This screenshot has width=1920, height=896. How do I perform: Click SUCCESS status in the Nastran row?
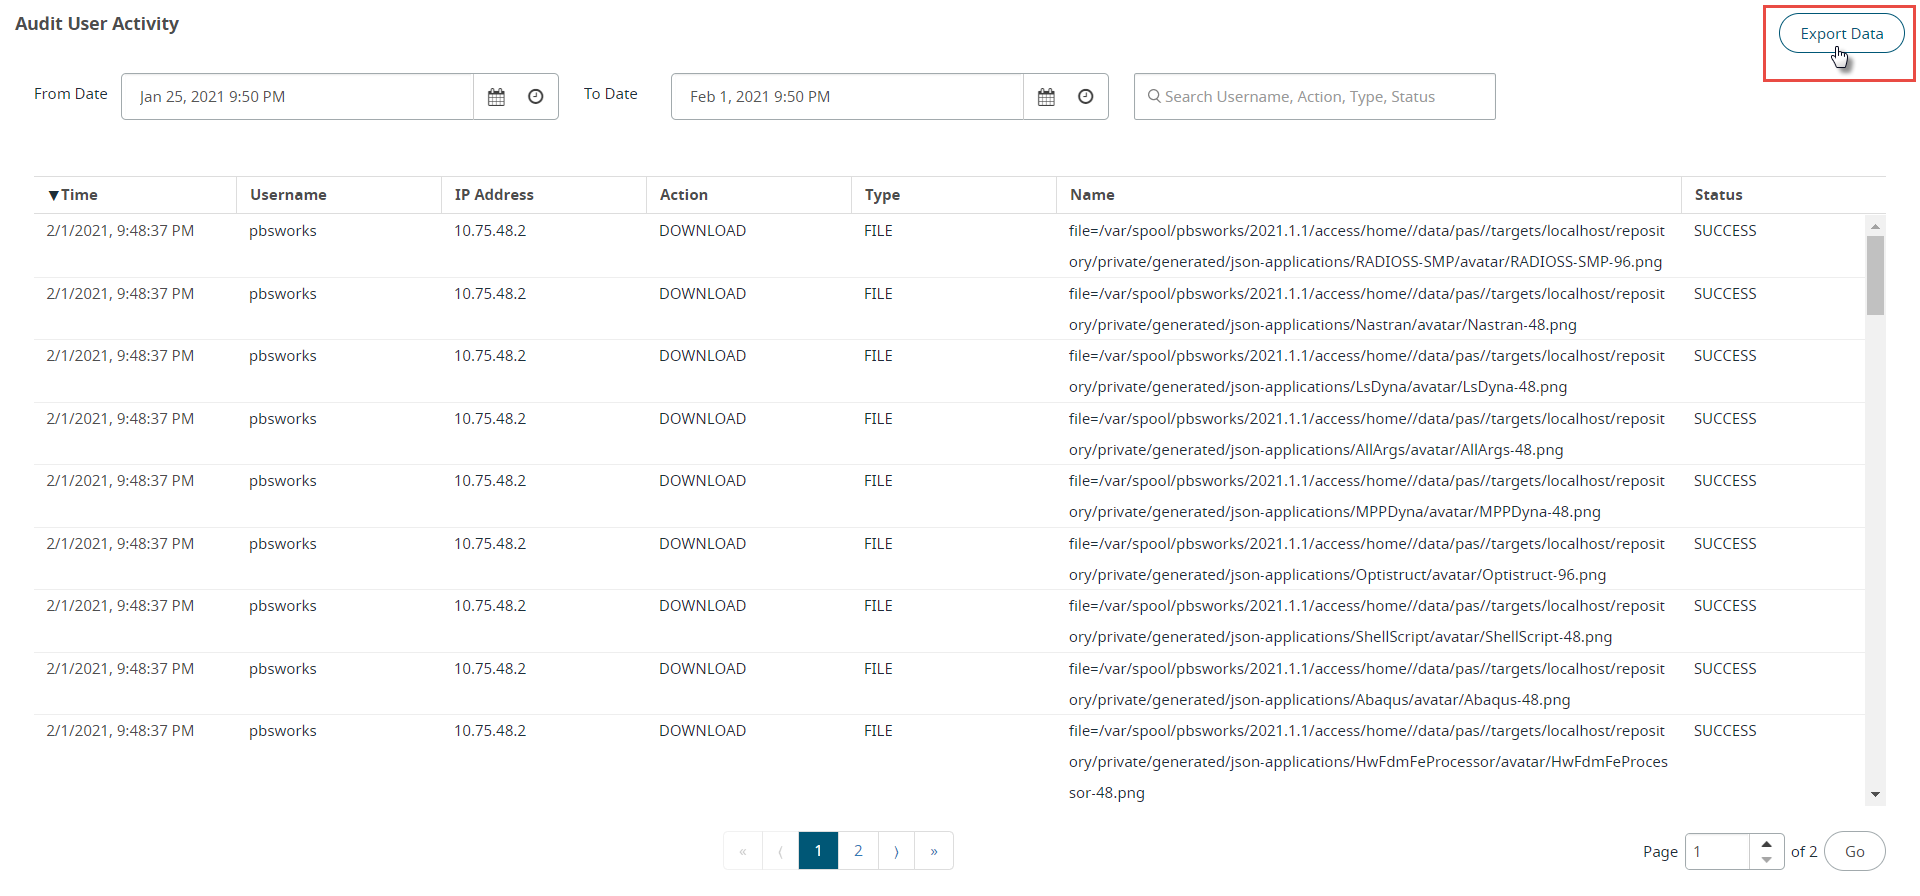[x=1725, y=294]
